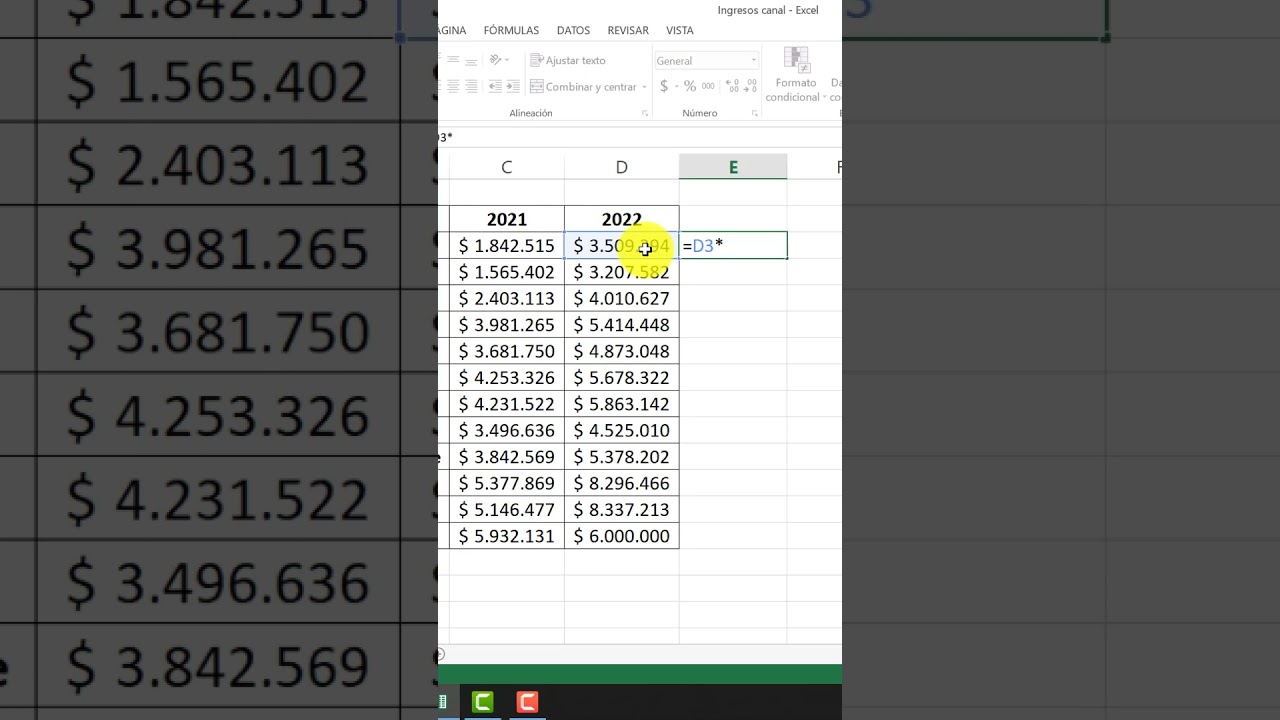Select cell with $ 4.010.627

coord(622,298)
